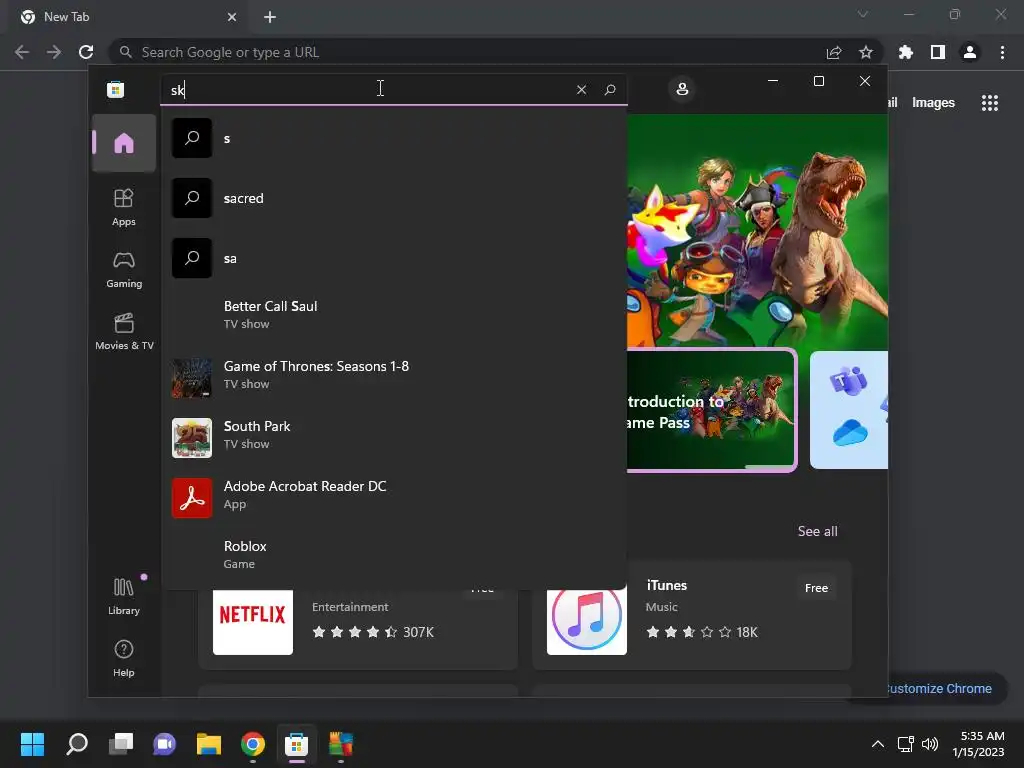Open the Gaming section in Store sidebar
This screenshot has height=768, width=1024.
point(123,270)
